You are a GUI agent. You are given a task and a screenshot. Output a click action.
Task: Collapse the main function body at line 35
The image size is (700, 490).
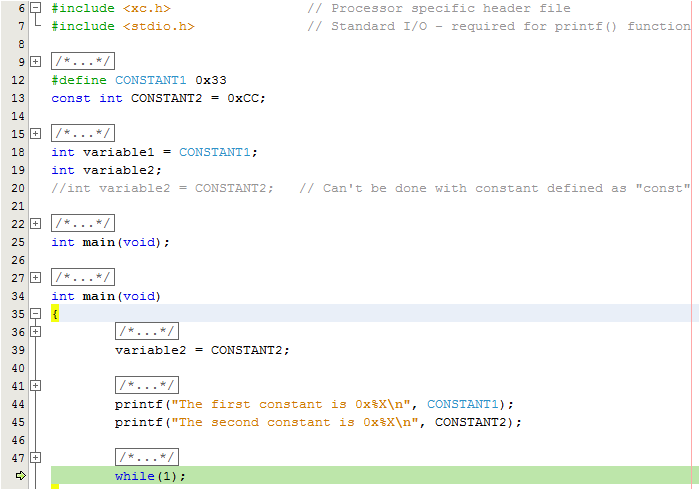point(36,313)
